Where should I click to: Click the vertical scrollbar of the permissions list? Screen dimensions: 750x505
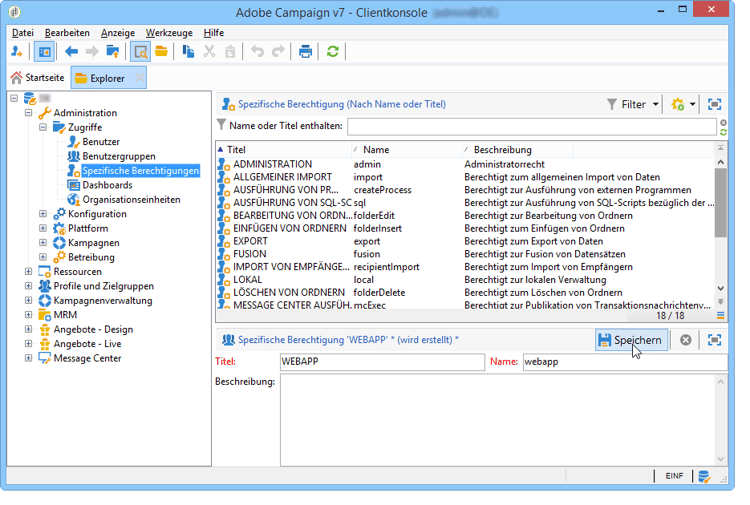click(x=721, y=200)
